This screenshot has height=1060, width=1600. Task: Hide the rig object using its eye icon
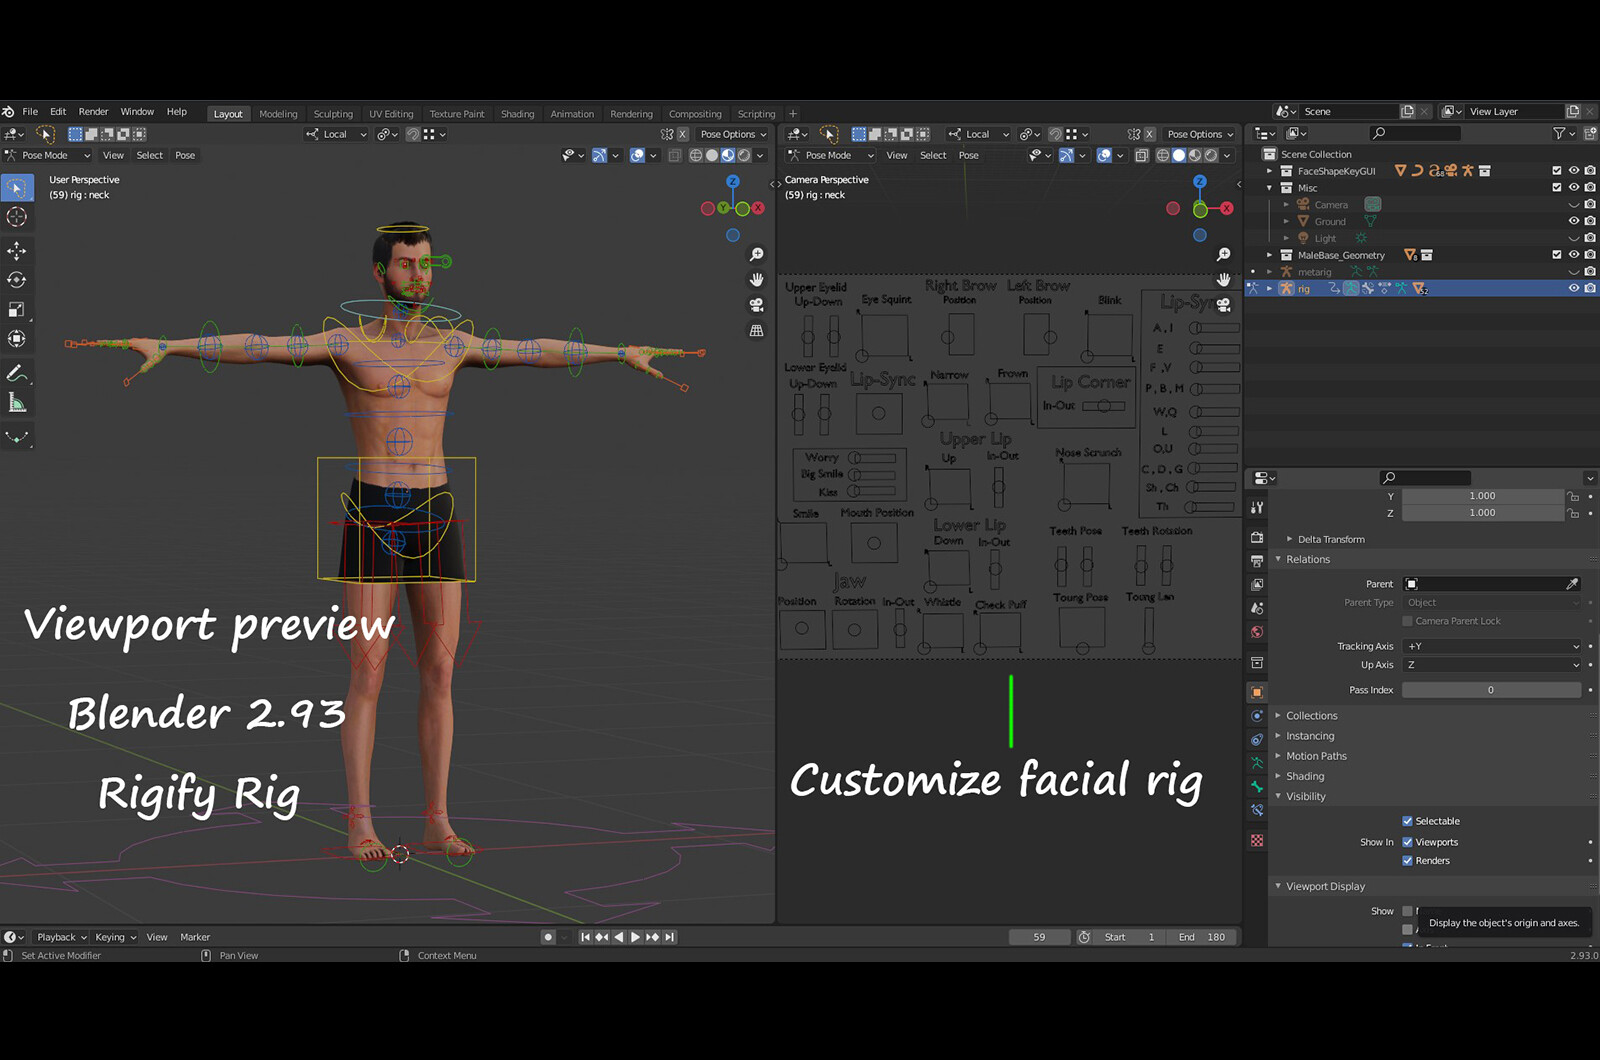click(1573, 287)
